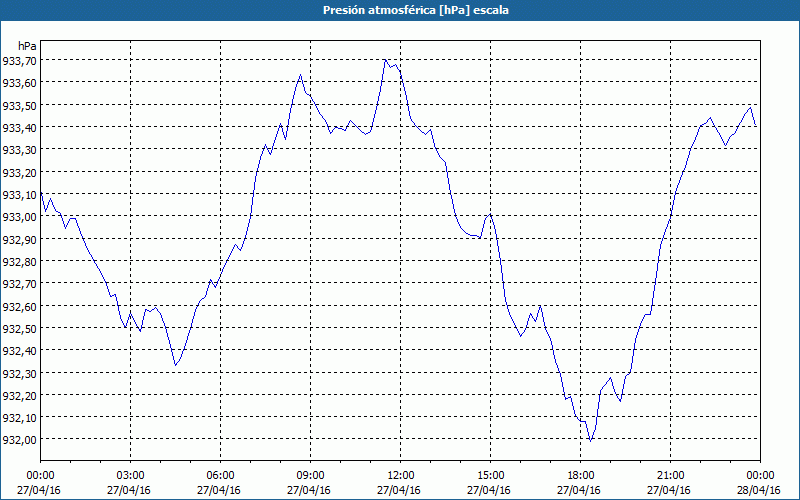800x500 pixels.
Task: Select the 933,60 y-axis value
Action: [x=19, y=82]
